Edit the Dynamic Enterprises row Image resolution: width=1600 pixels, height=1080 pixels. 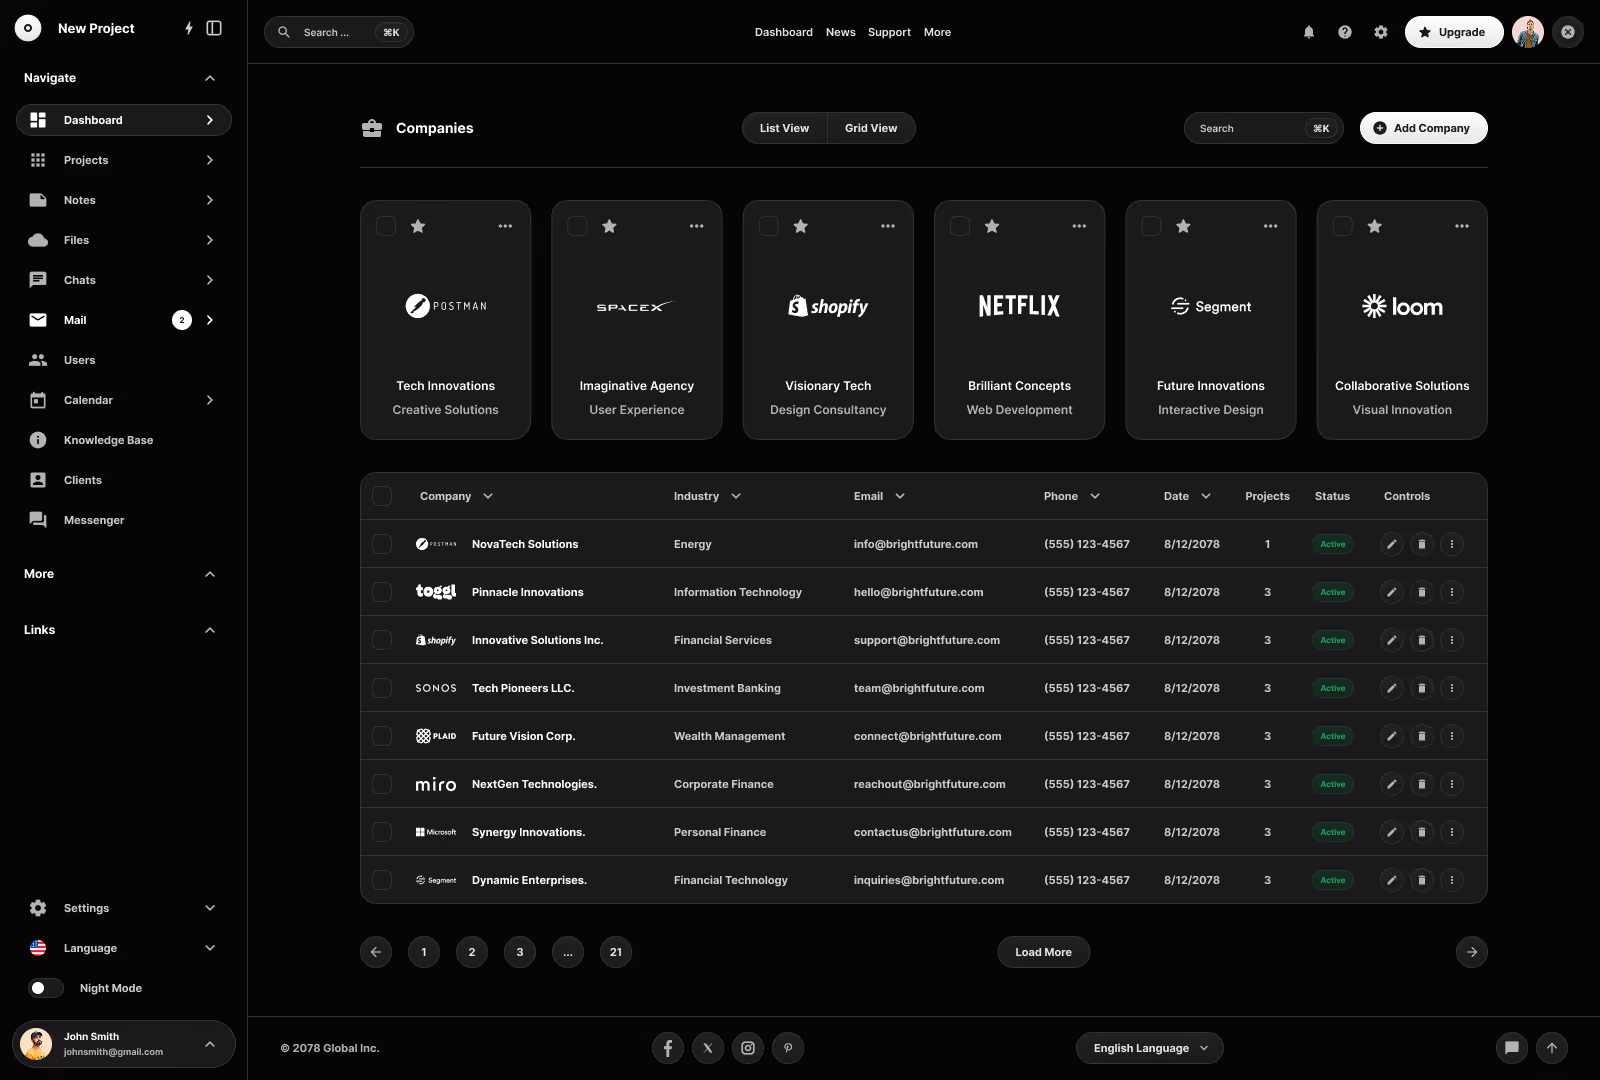[x=1392, y=880]
